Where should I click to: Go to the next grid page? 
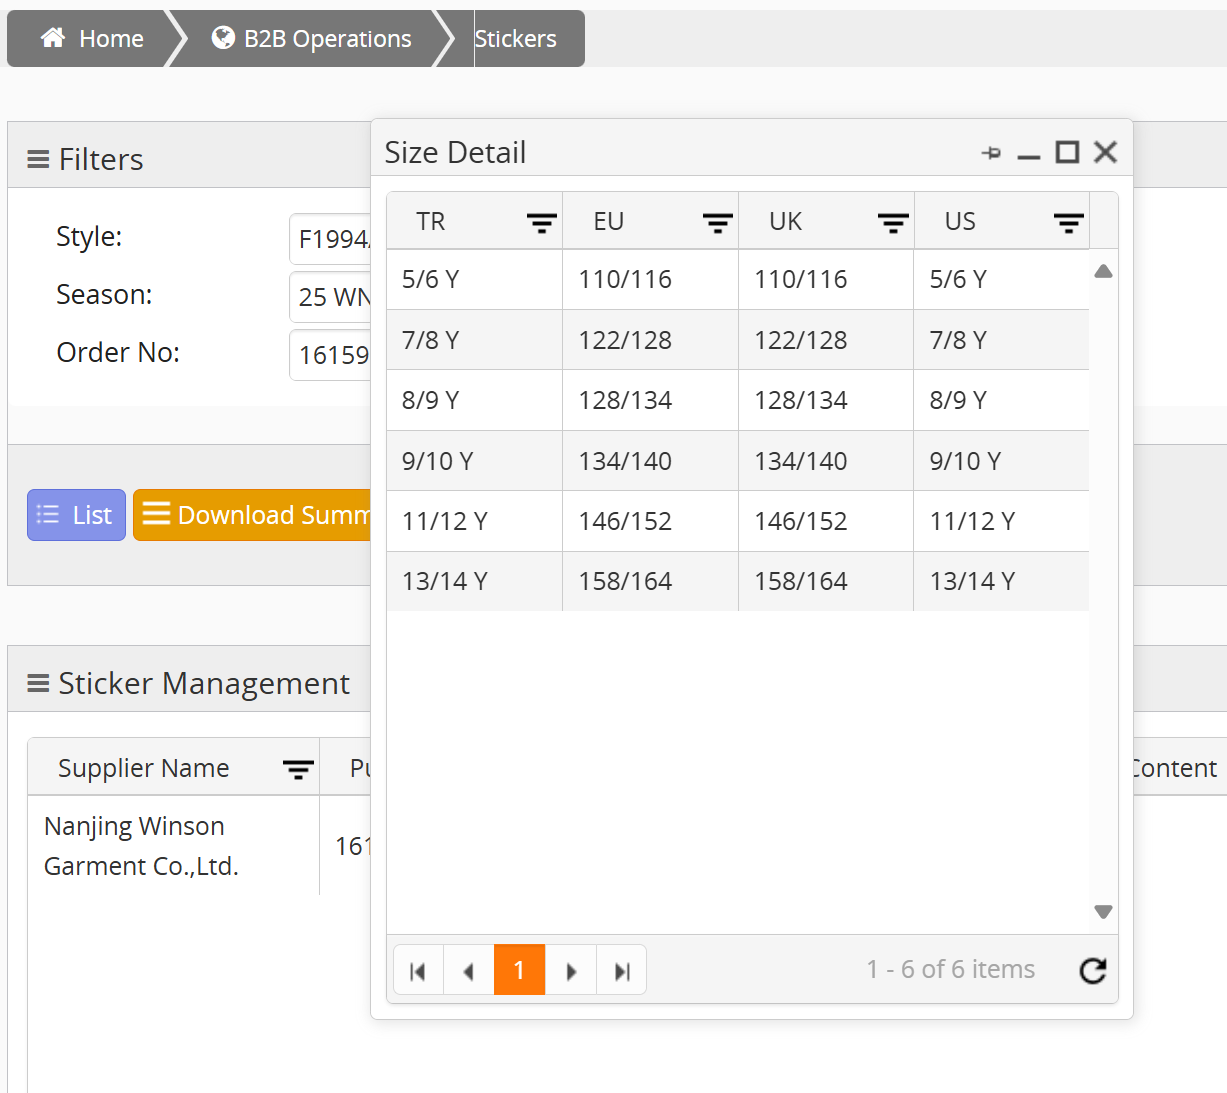(x=571, y=971)
